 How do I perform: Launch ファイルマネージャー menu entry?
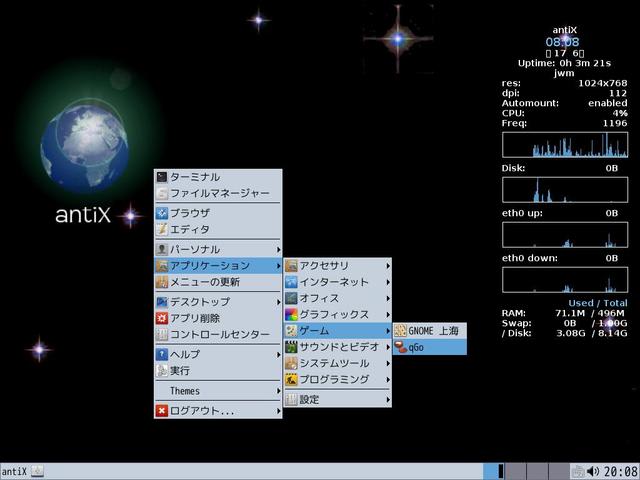click(x=218, y=193)
